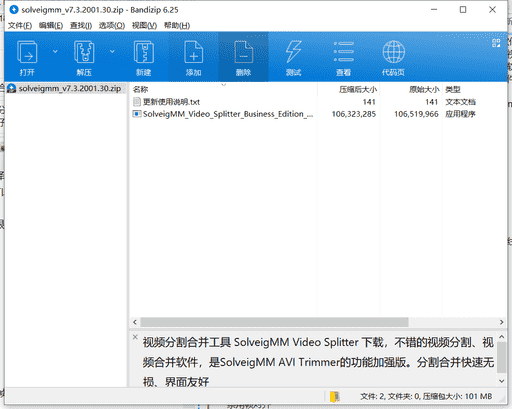Click the Open (打开) toolbar icon

[x=27, y=52]
